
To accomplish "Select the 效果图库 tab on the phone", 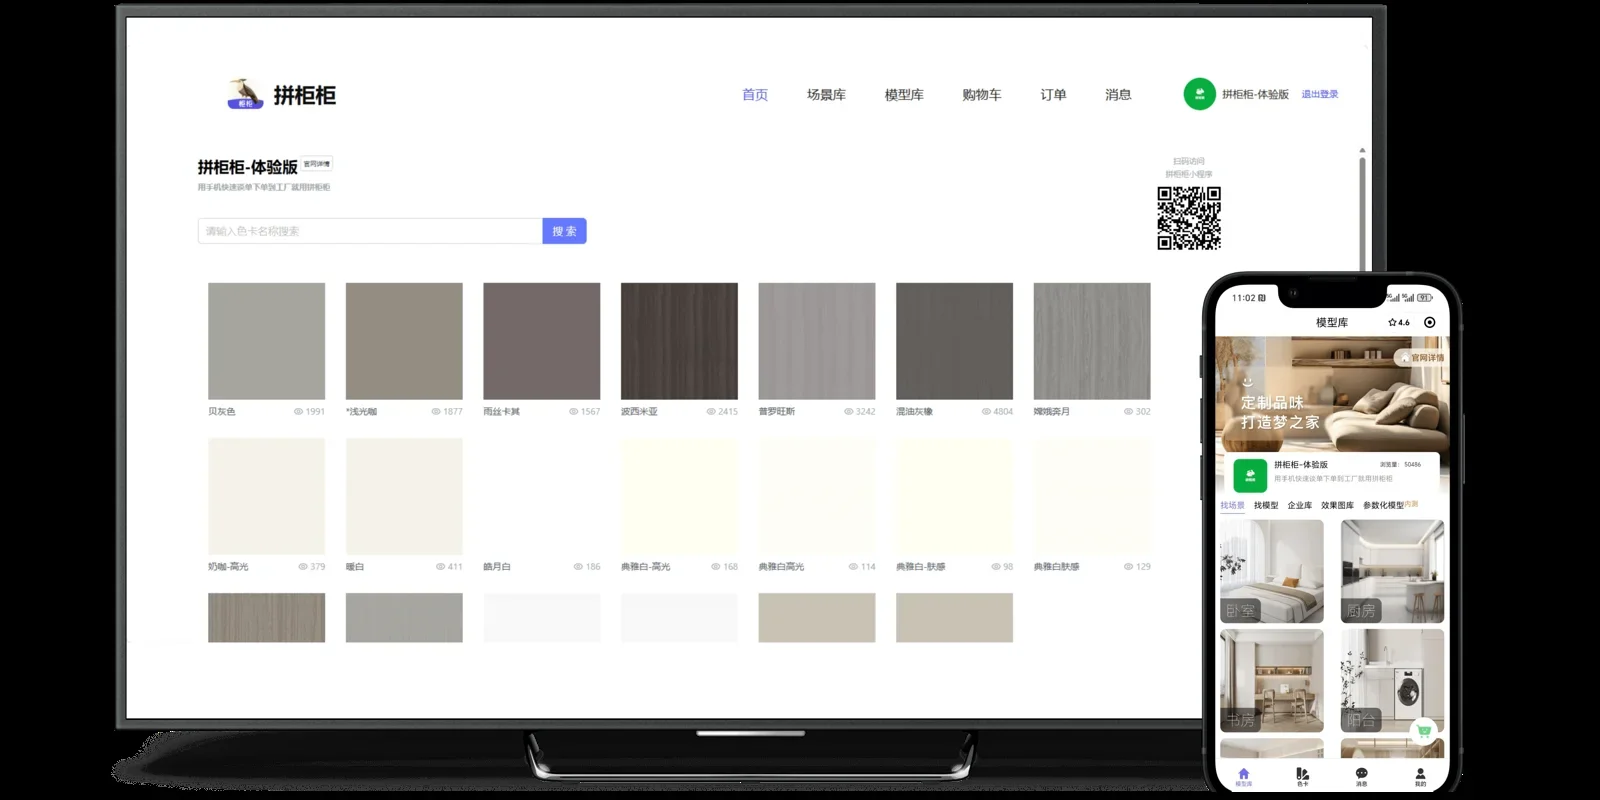I will (1337, 505).
